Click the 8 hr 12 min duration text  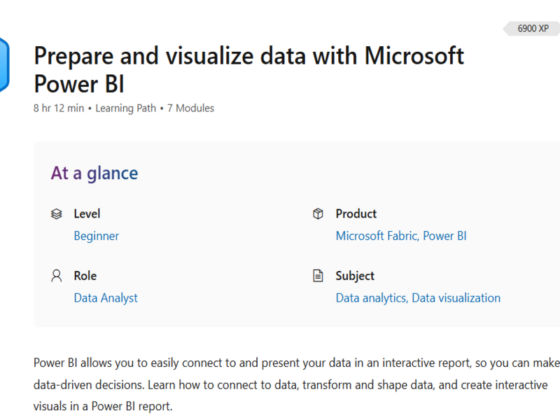(59, 108)
